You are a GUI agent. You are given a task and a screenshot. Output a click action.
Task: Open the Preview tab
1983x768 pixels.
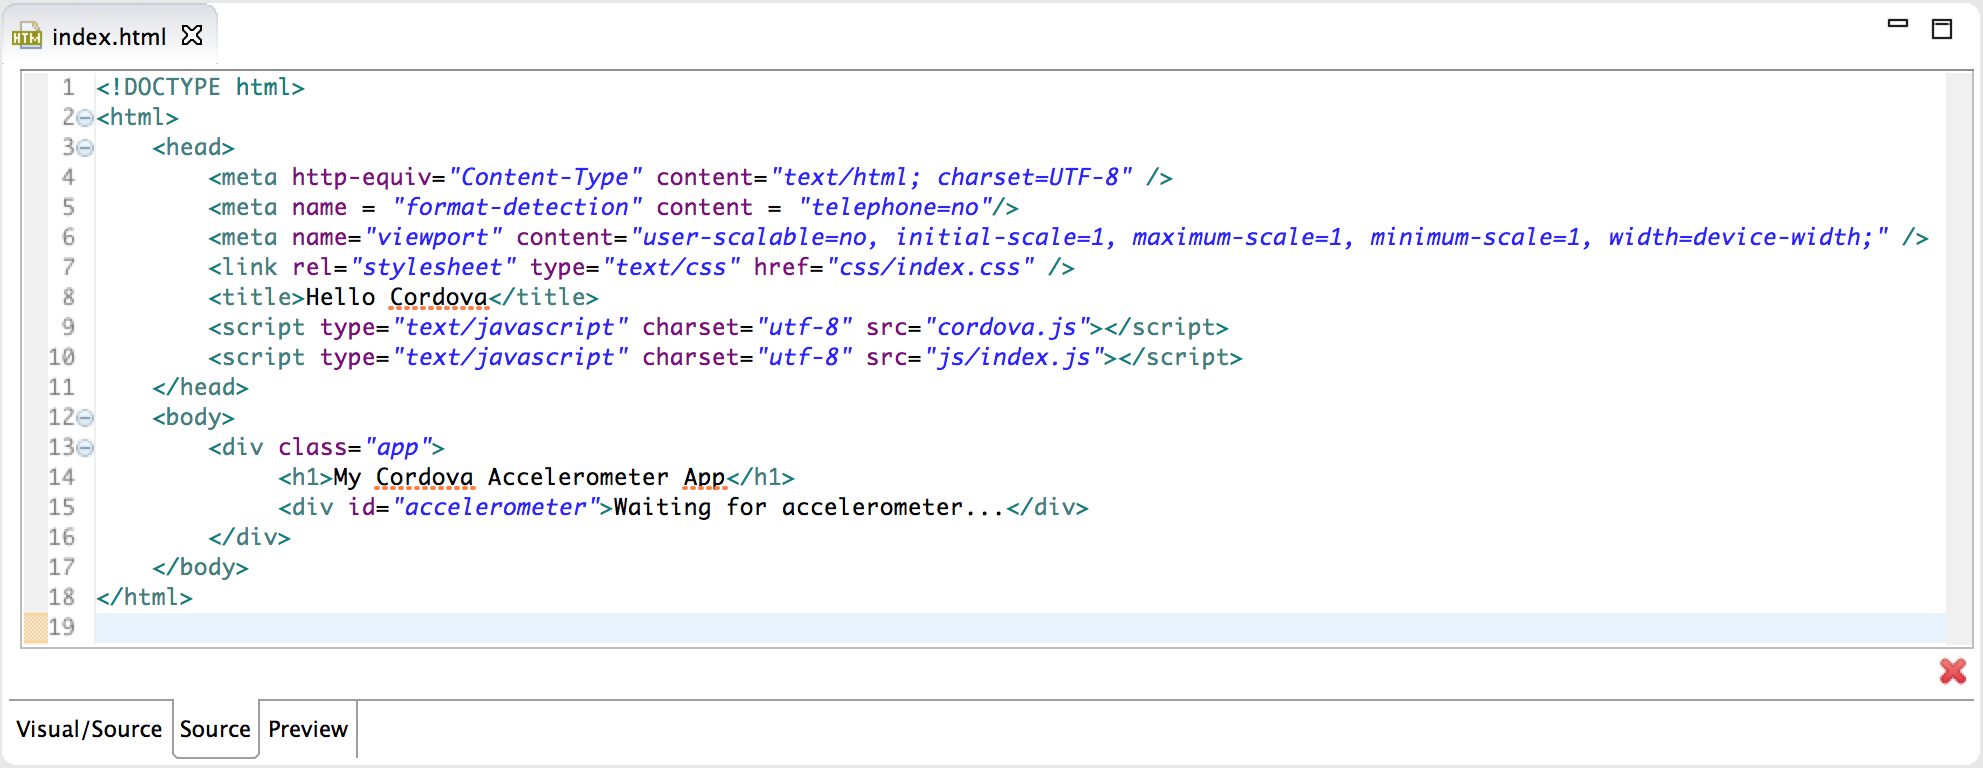(308, 729)
